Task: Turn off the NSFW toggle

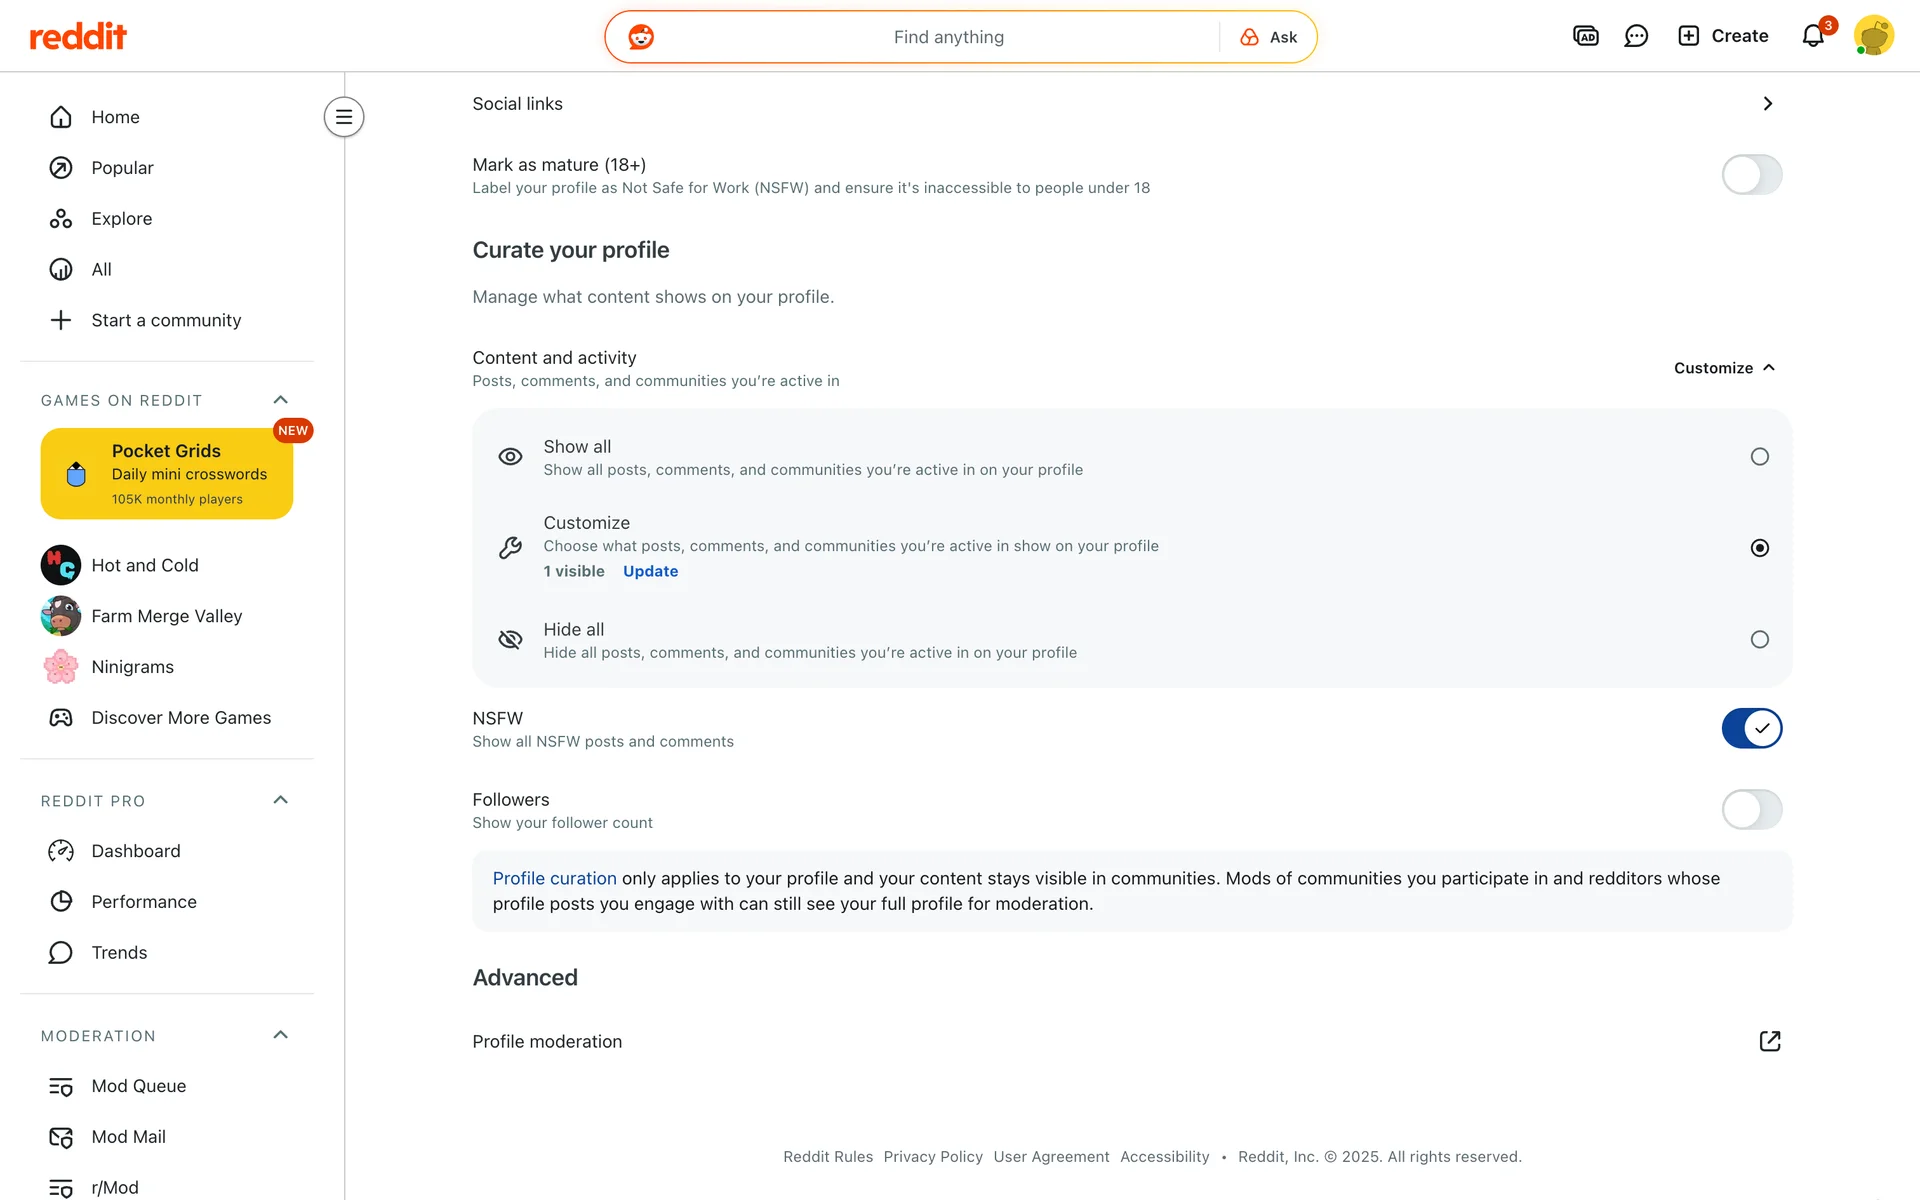Action: (1751, 728)
